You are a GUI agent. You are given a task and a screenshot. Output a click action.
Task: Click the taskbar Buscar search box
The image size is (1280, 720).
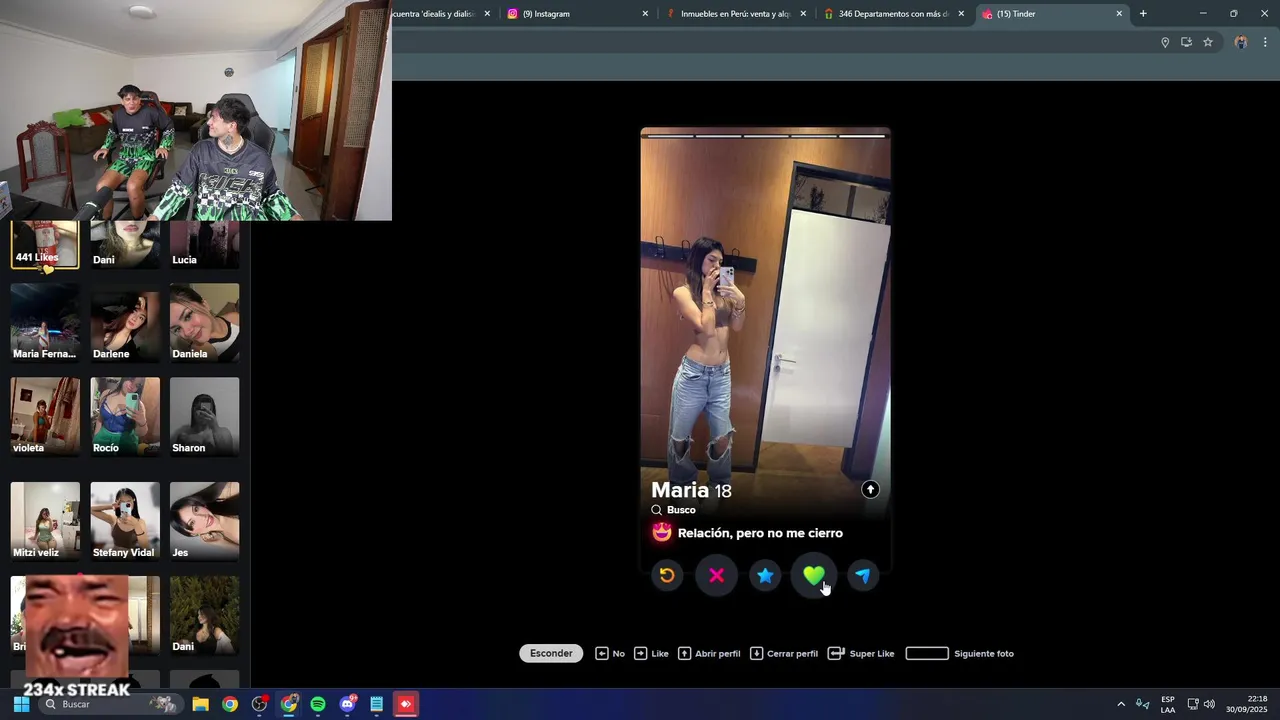(x=112, y=704)
